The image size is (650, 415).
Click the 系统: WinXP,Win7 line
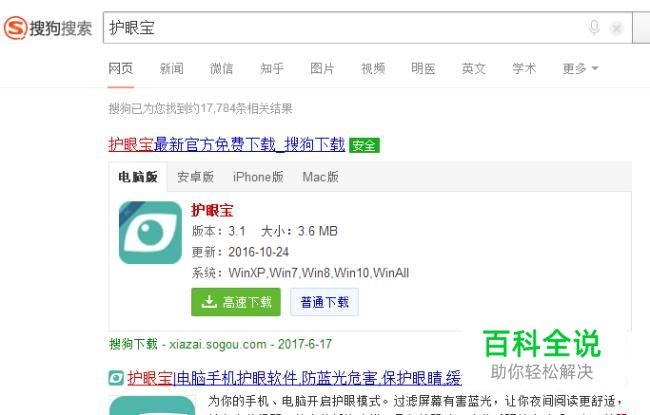pos(300,273)
